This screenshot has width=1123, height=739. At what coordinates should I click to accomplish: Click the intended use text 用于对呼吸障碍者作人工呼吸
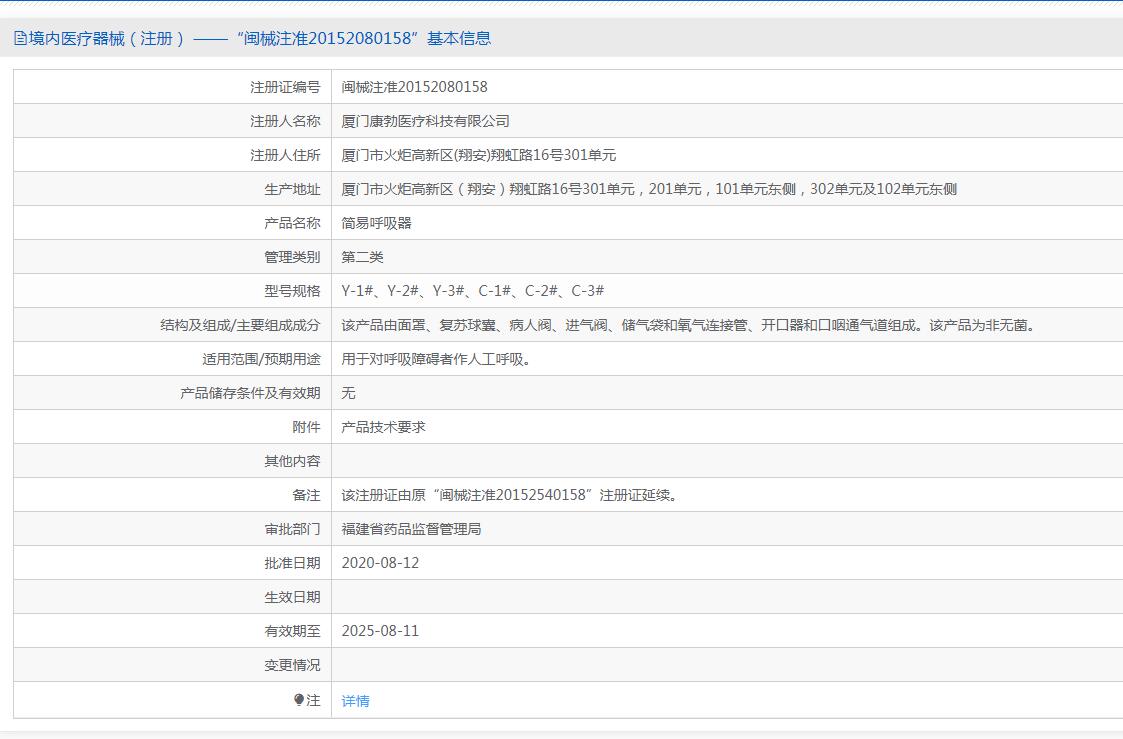436,359
